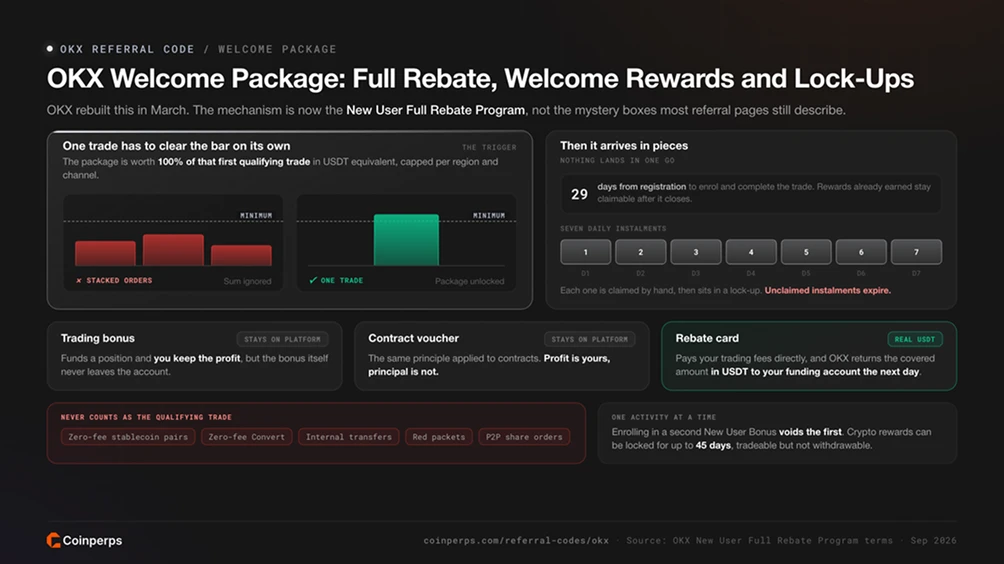Screen dimensions: 1004x564
Task: Click the Zero-fee stablecoin pairs tag
Action: coord(128,437)
